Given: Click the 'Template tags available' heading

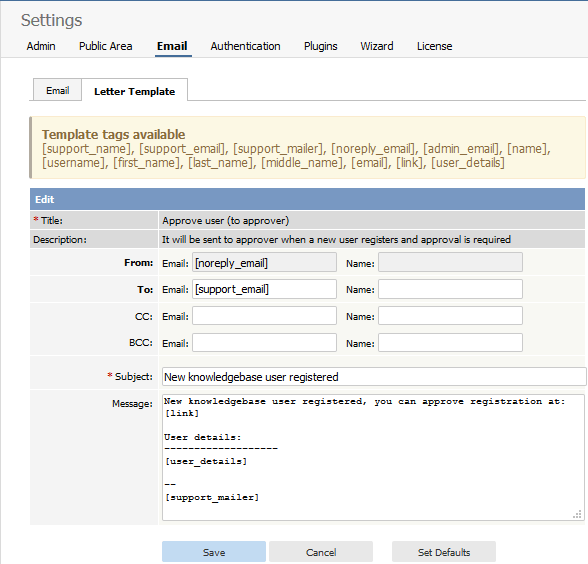Looking at the screenshot, I should tap(113, 134).
